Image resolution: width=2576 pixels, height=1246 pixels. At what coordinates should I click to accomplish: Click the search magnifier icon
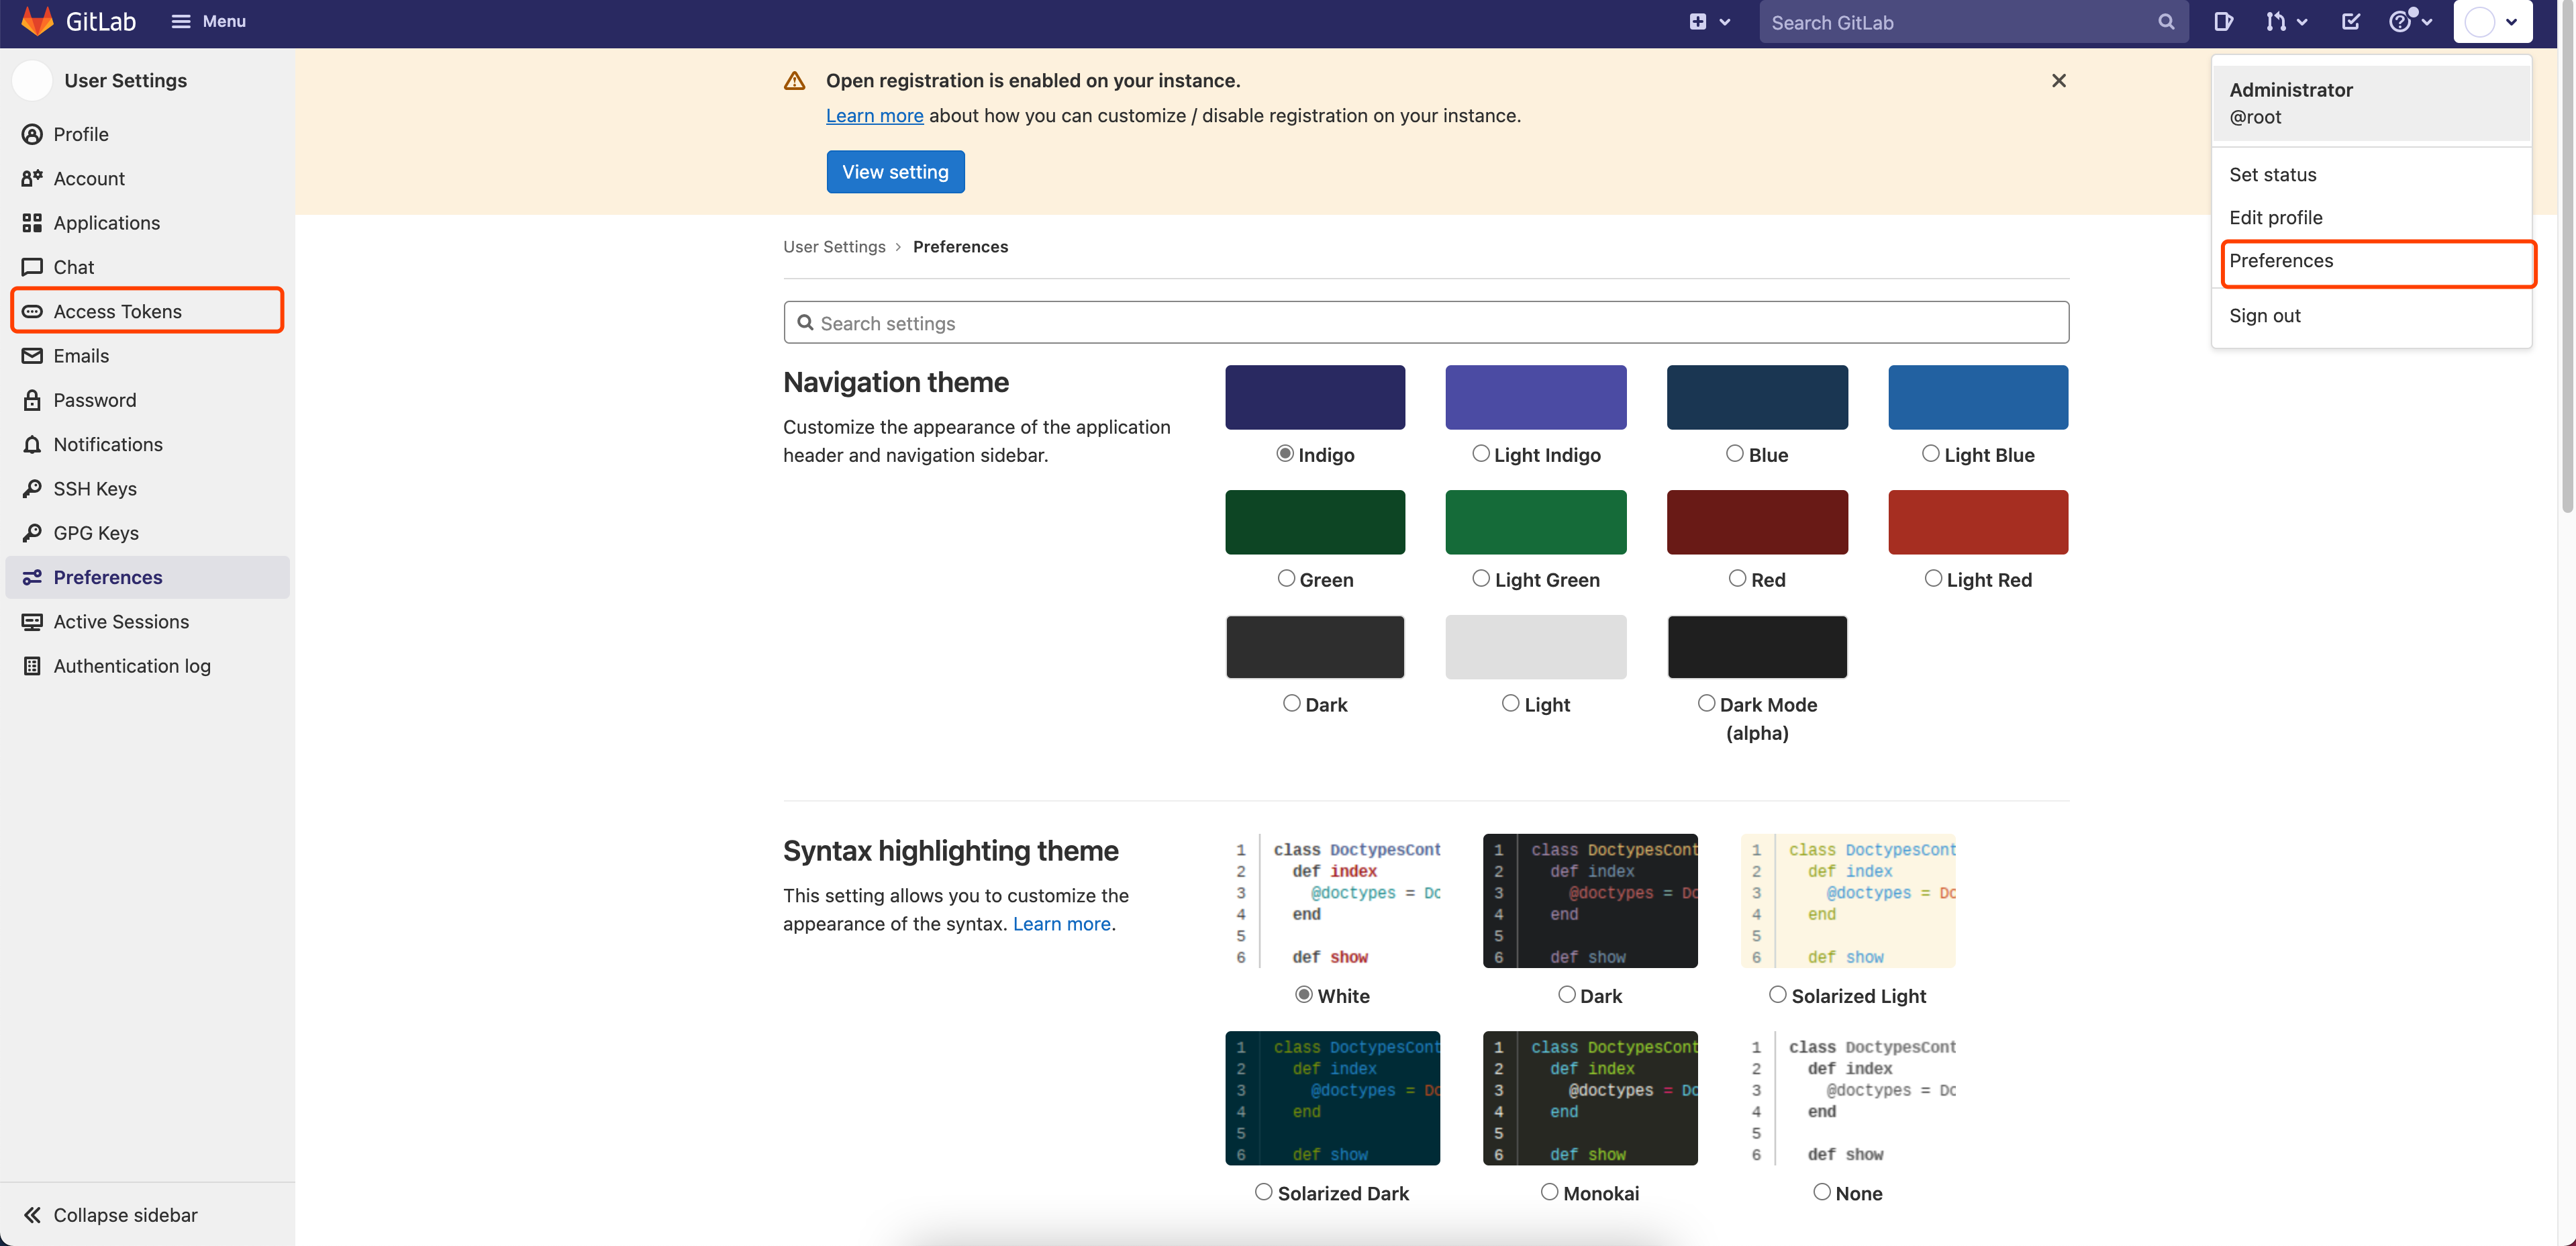[2165, 22]
